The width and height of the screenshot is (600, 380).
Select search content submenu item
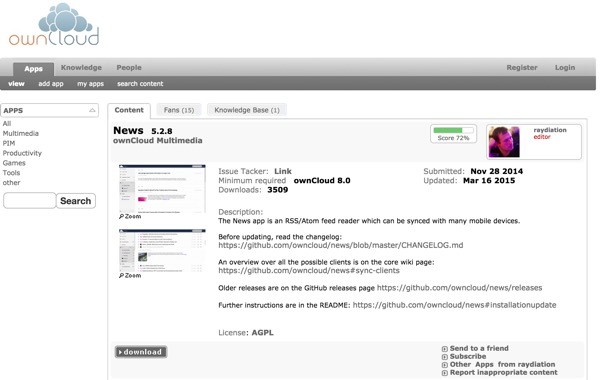[x=140, y=83]
